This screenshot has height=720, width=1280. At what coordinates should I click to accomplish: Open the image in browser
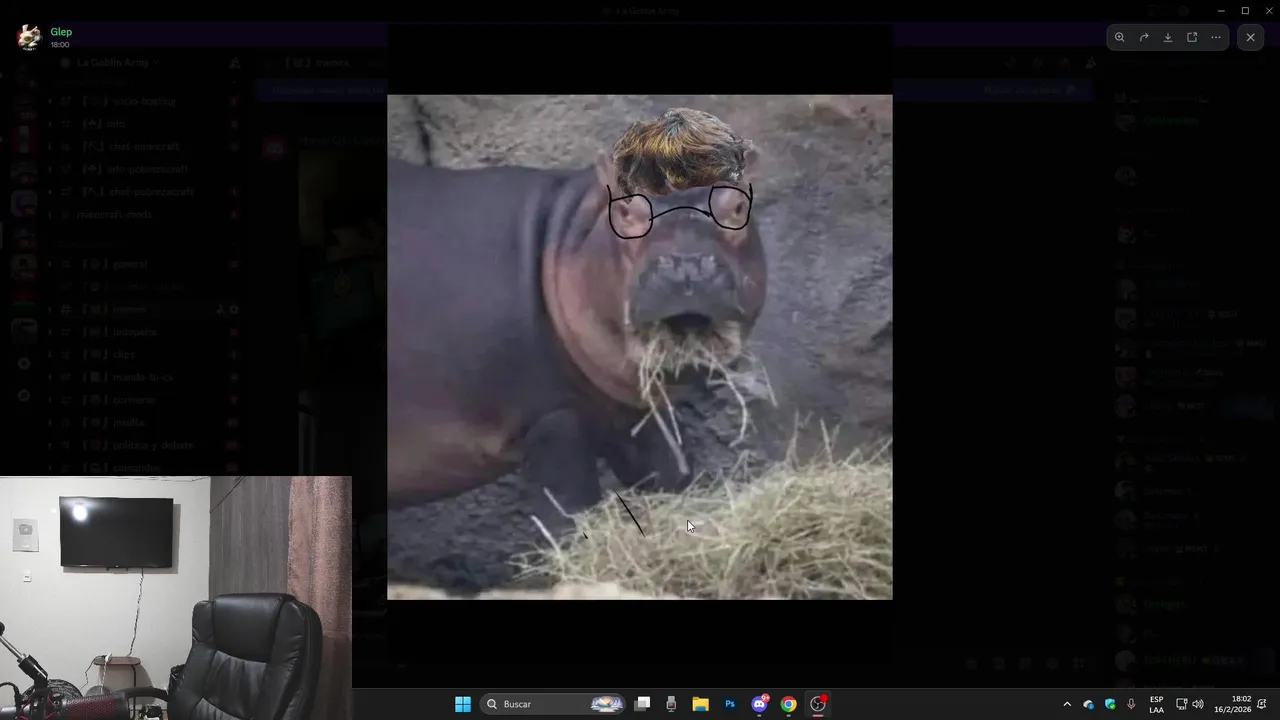[x=1192, y=37]
